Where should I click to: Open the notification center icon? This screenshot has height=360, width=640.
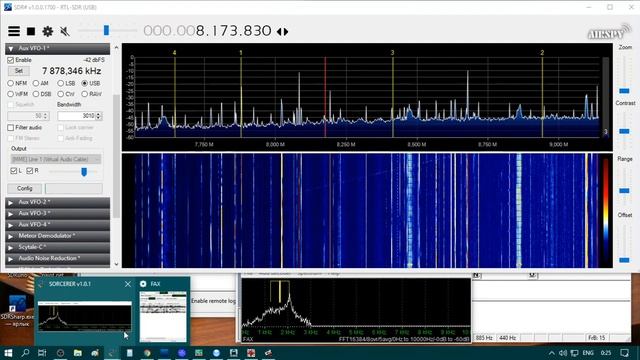[624, 353]
